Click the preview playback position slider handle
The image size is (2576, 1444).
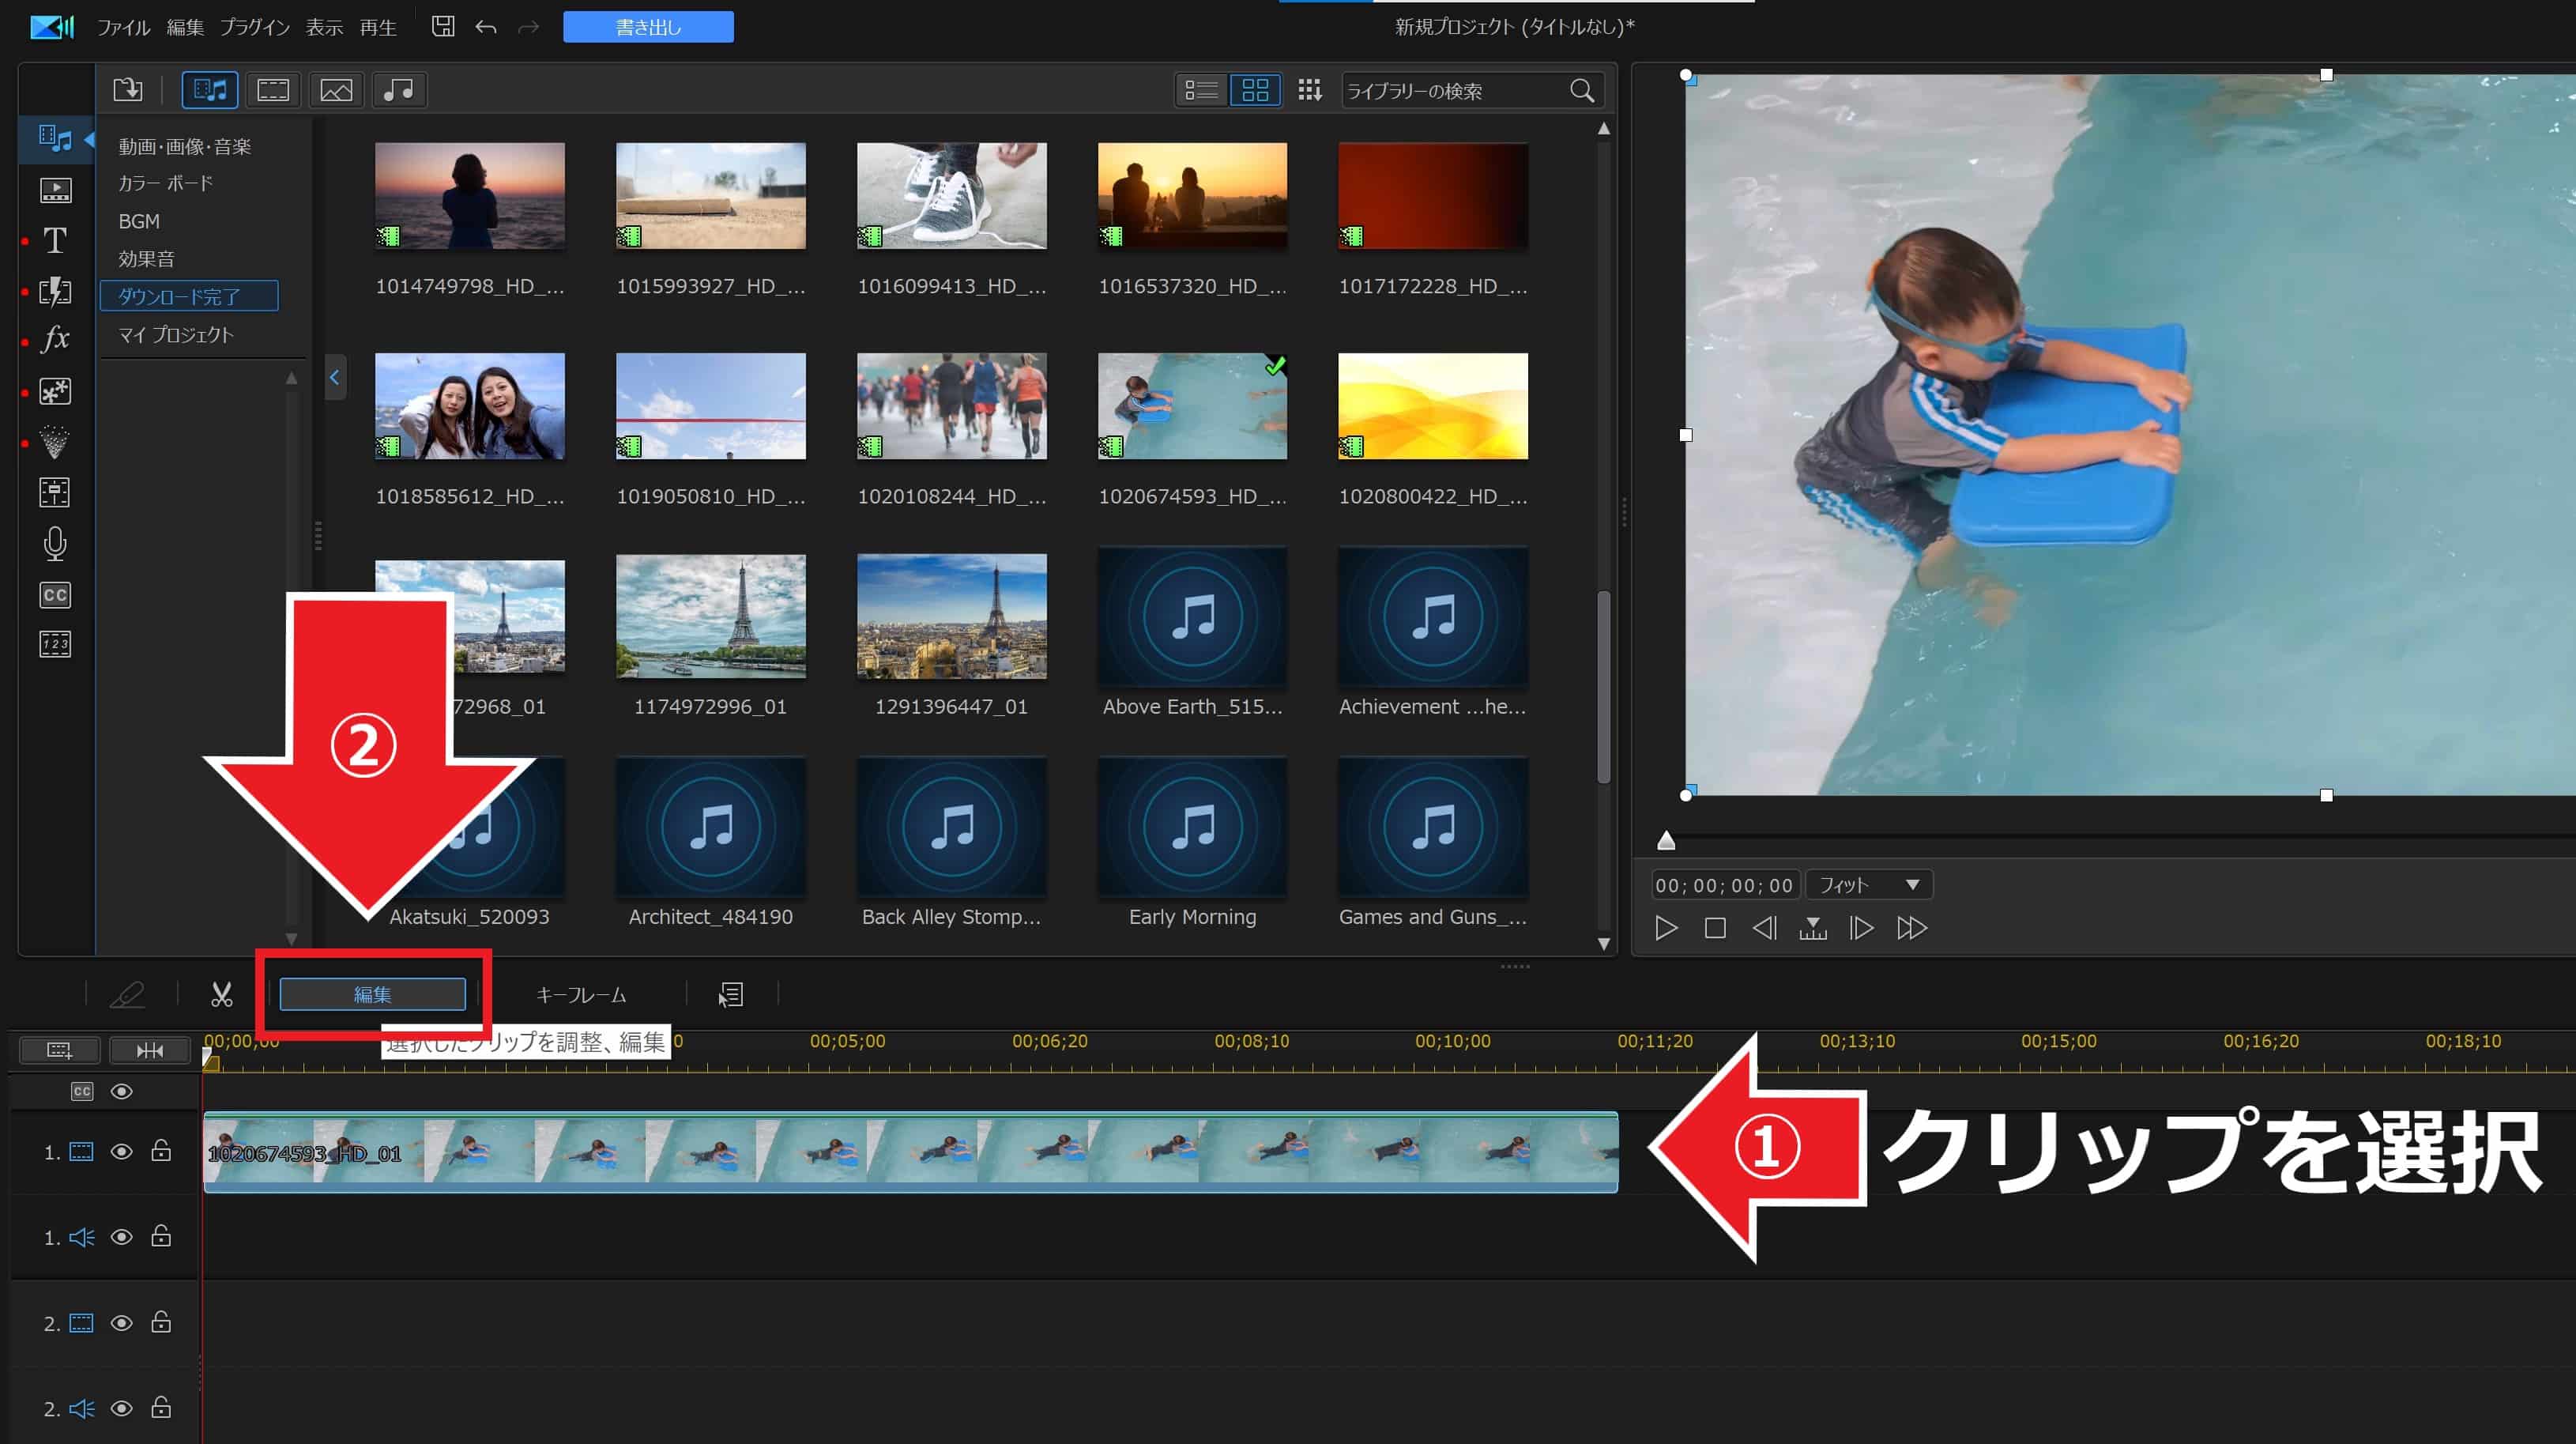click(1666, 841)
